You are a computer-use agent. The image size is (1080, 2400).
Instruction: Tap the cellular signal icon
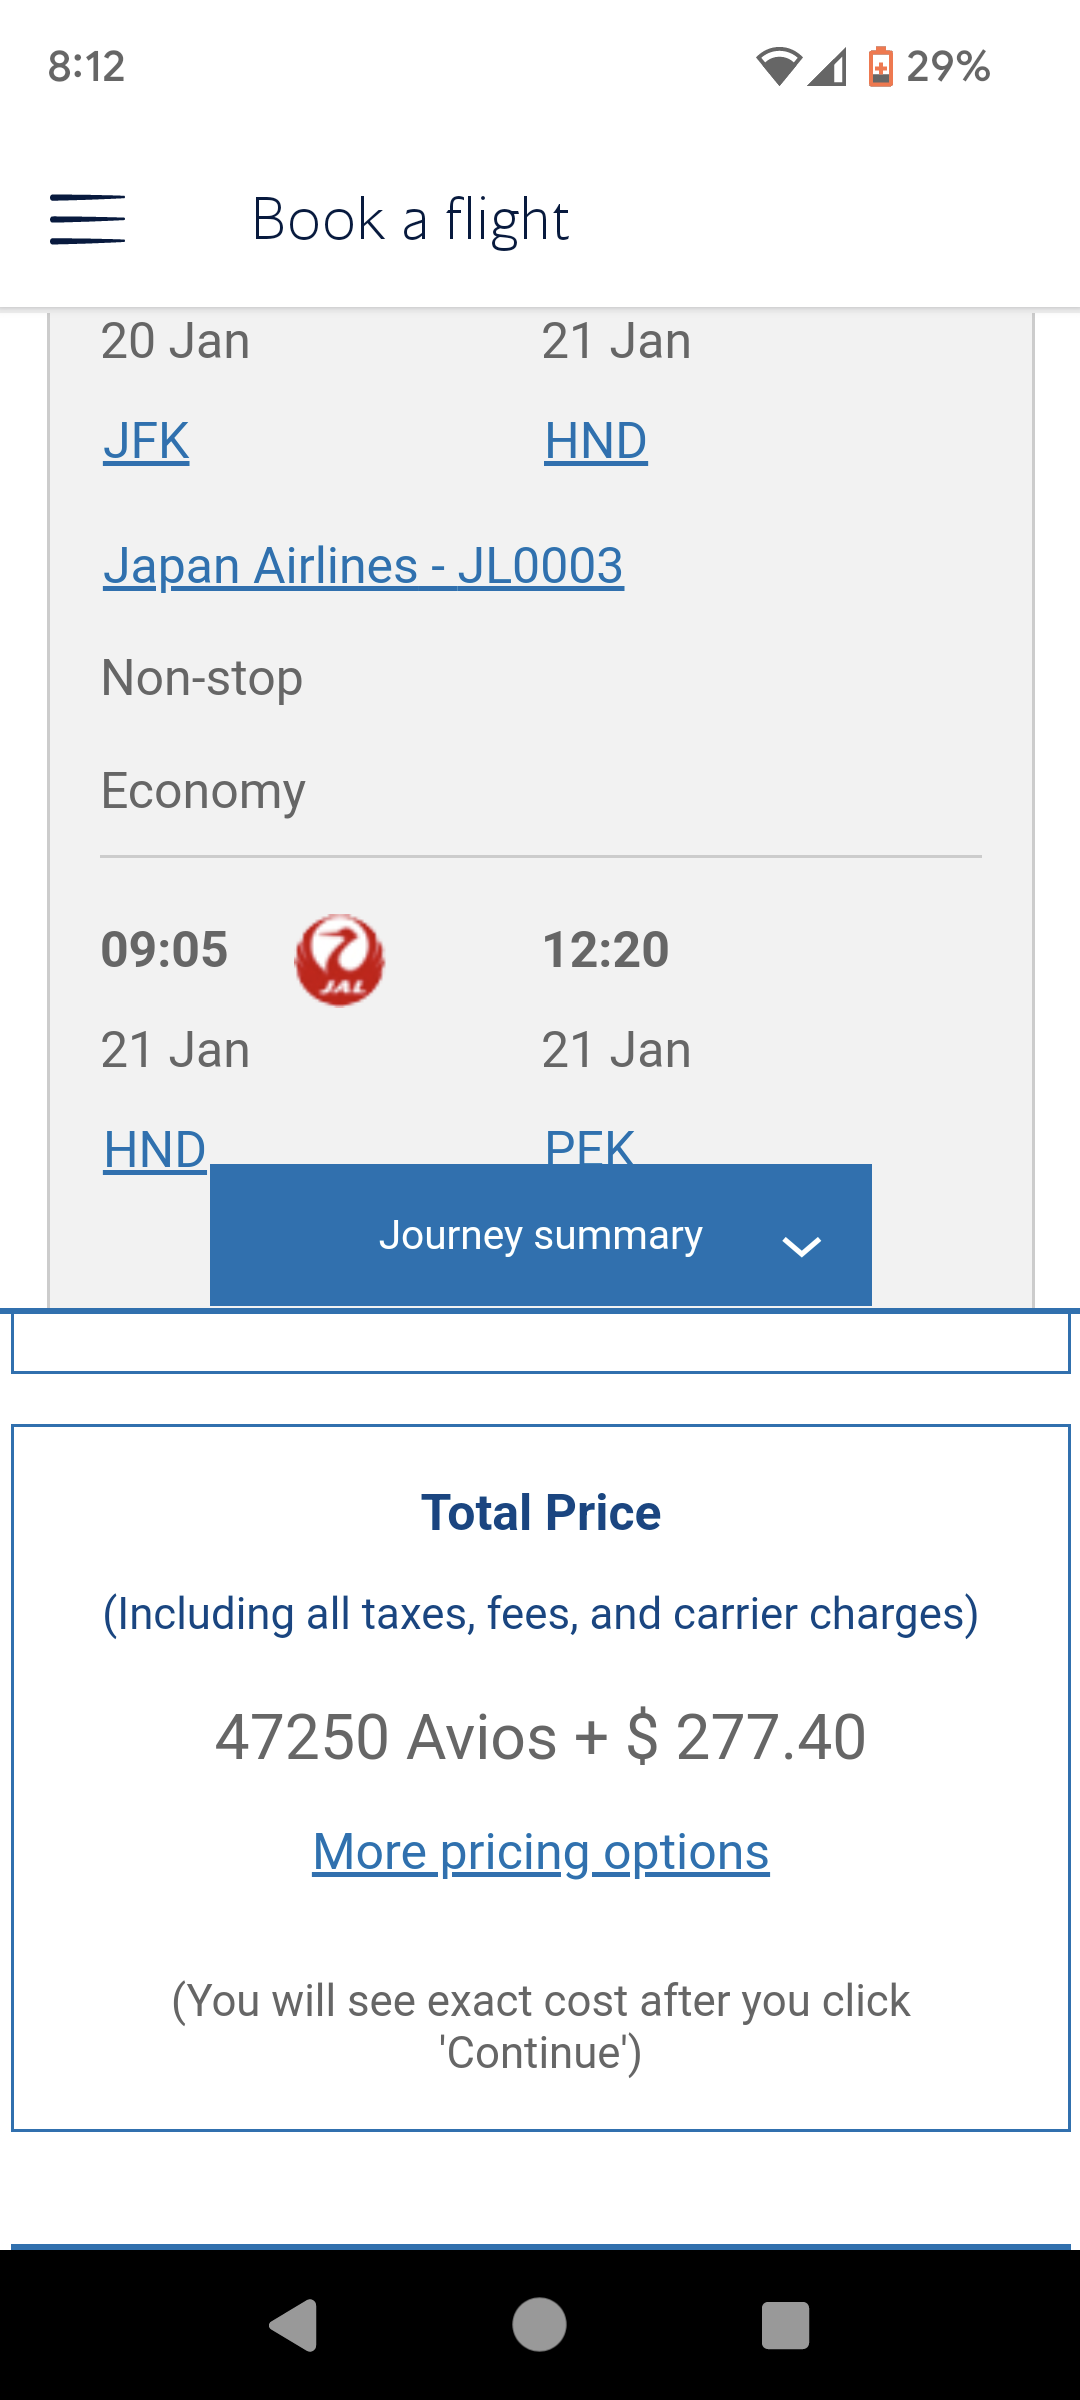827,67
